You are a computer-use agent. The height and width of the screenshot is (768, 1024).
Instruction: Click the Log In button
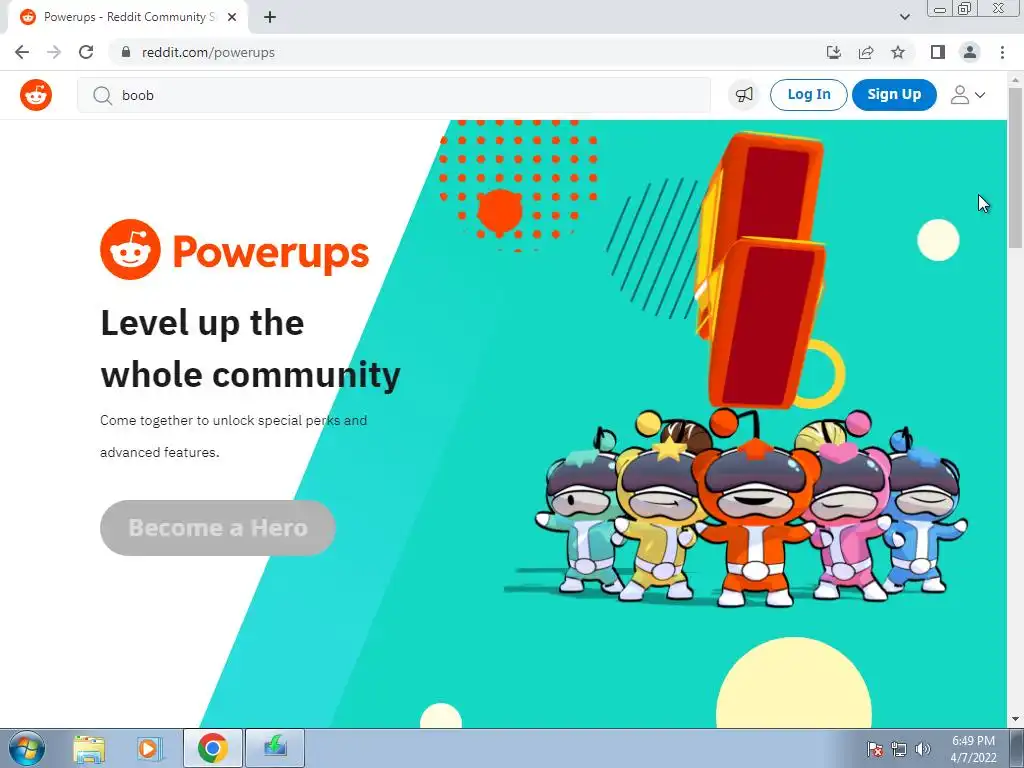(x=808, y=95)
